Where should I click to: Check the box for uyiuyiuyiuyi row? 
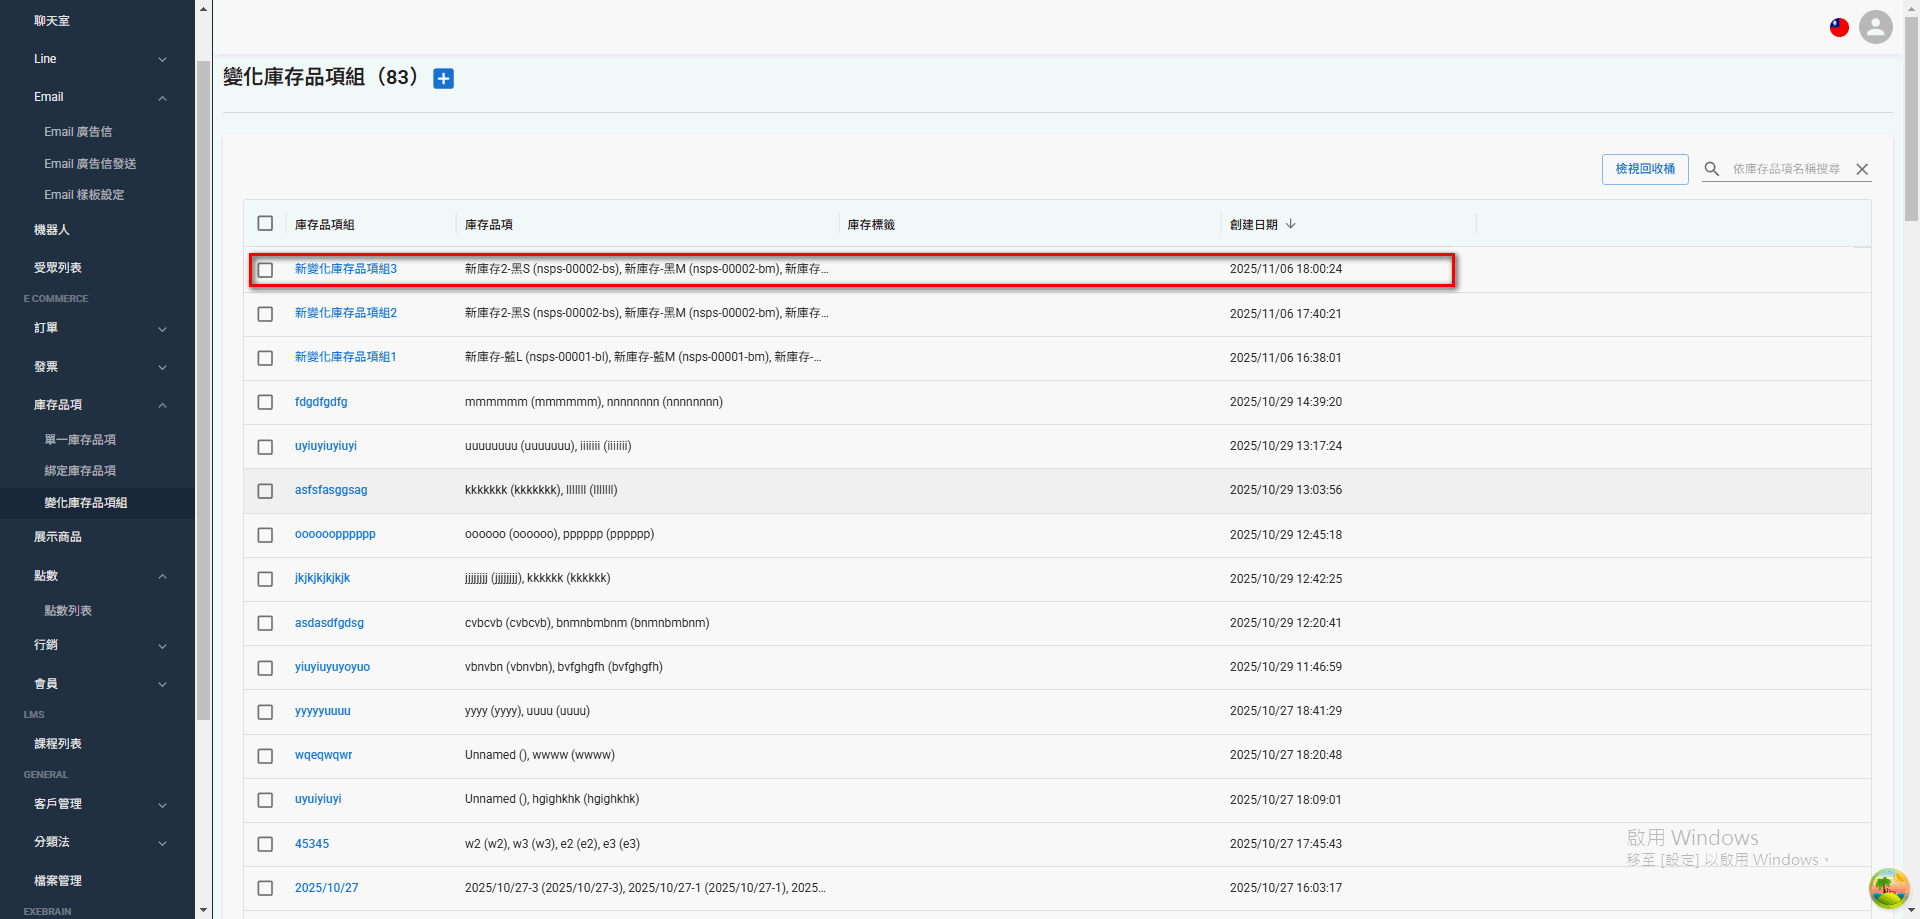265,447
